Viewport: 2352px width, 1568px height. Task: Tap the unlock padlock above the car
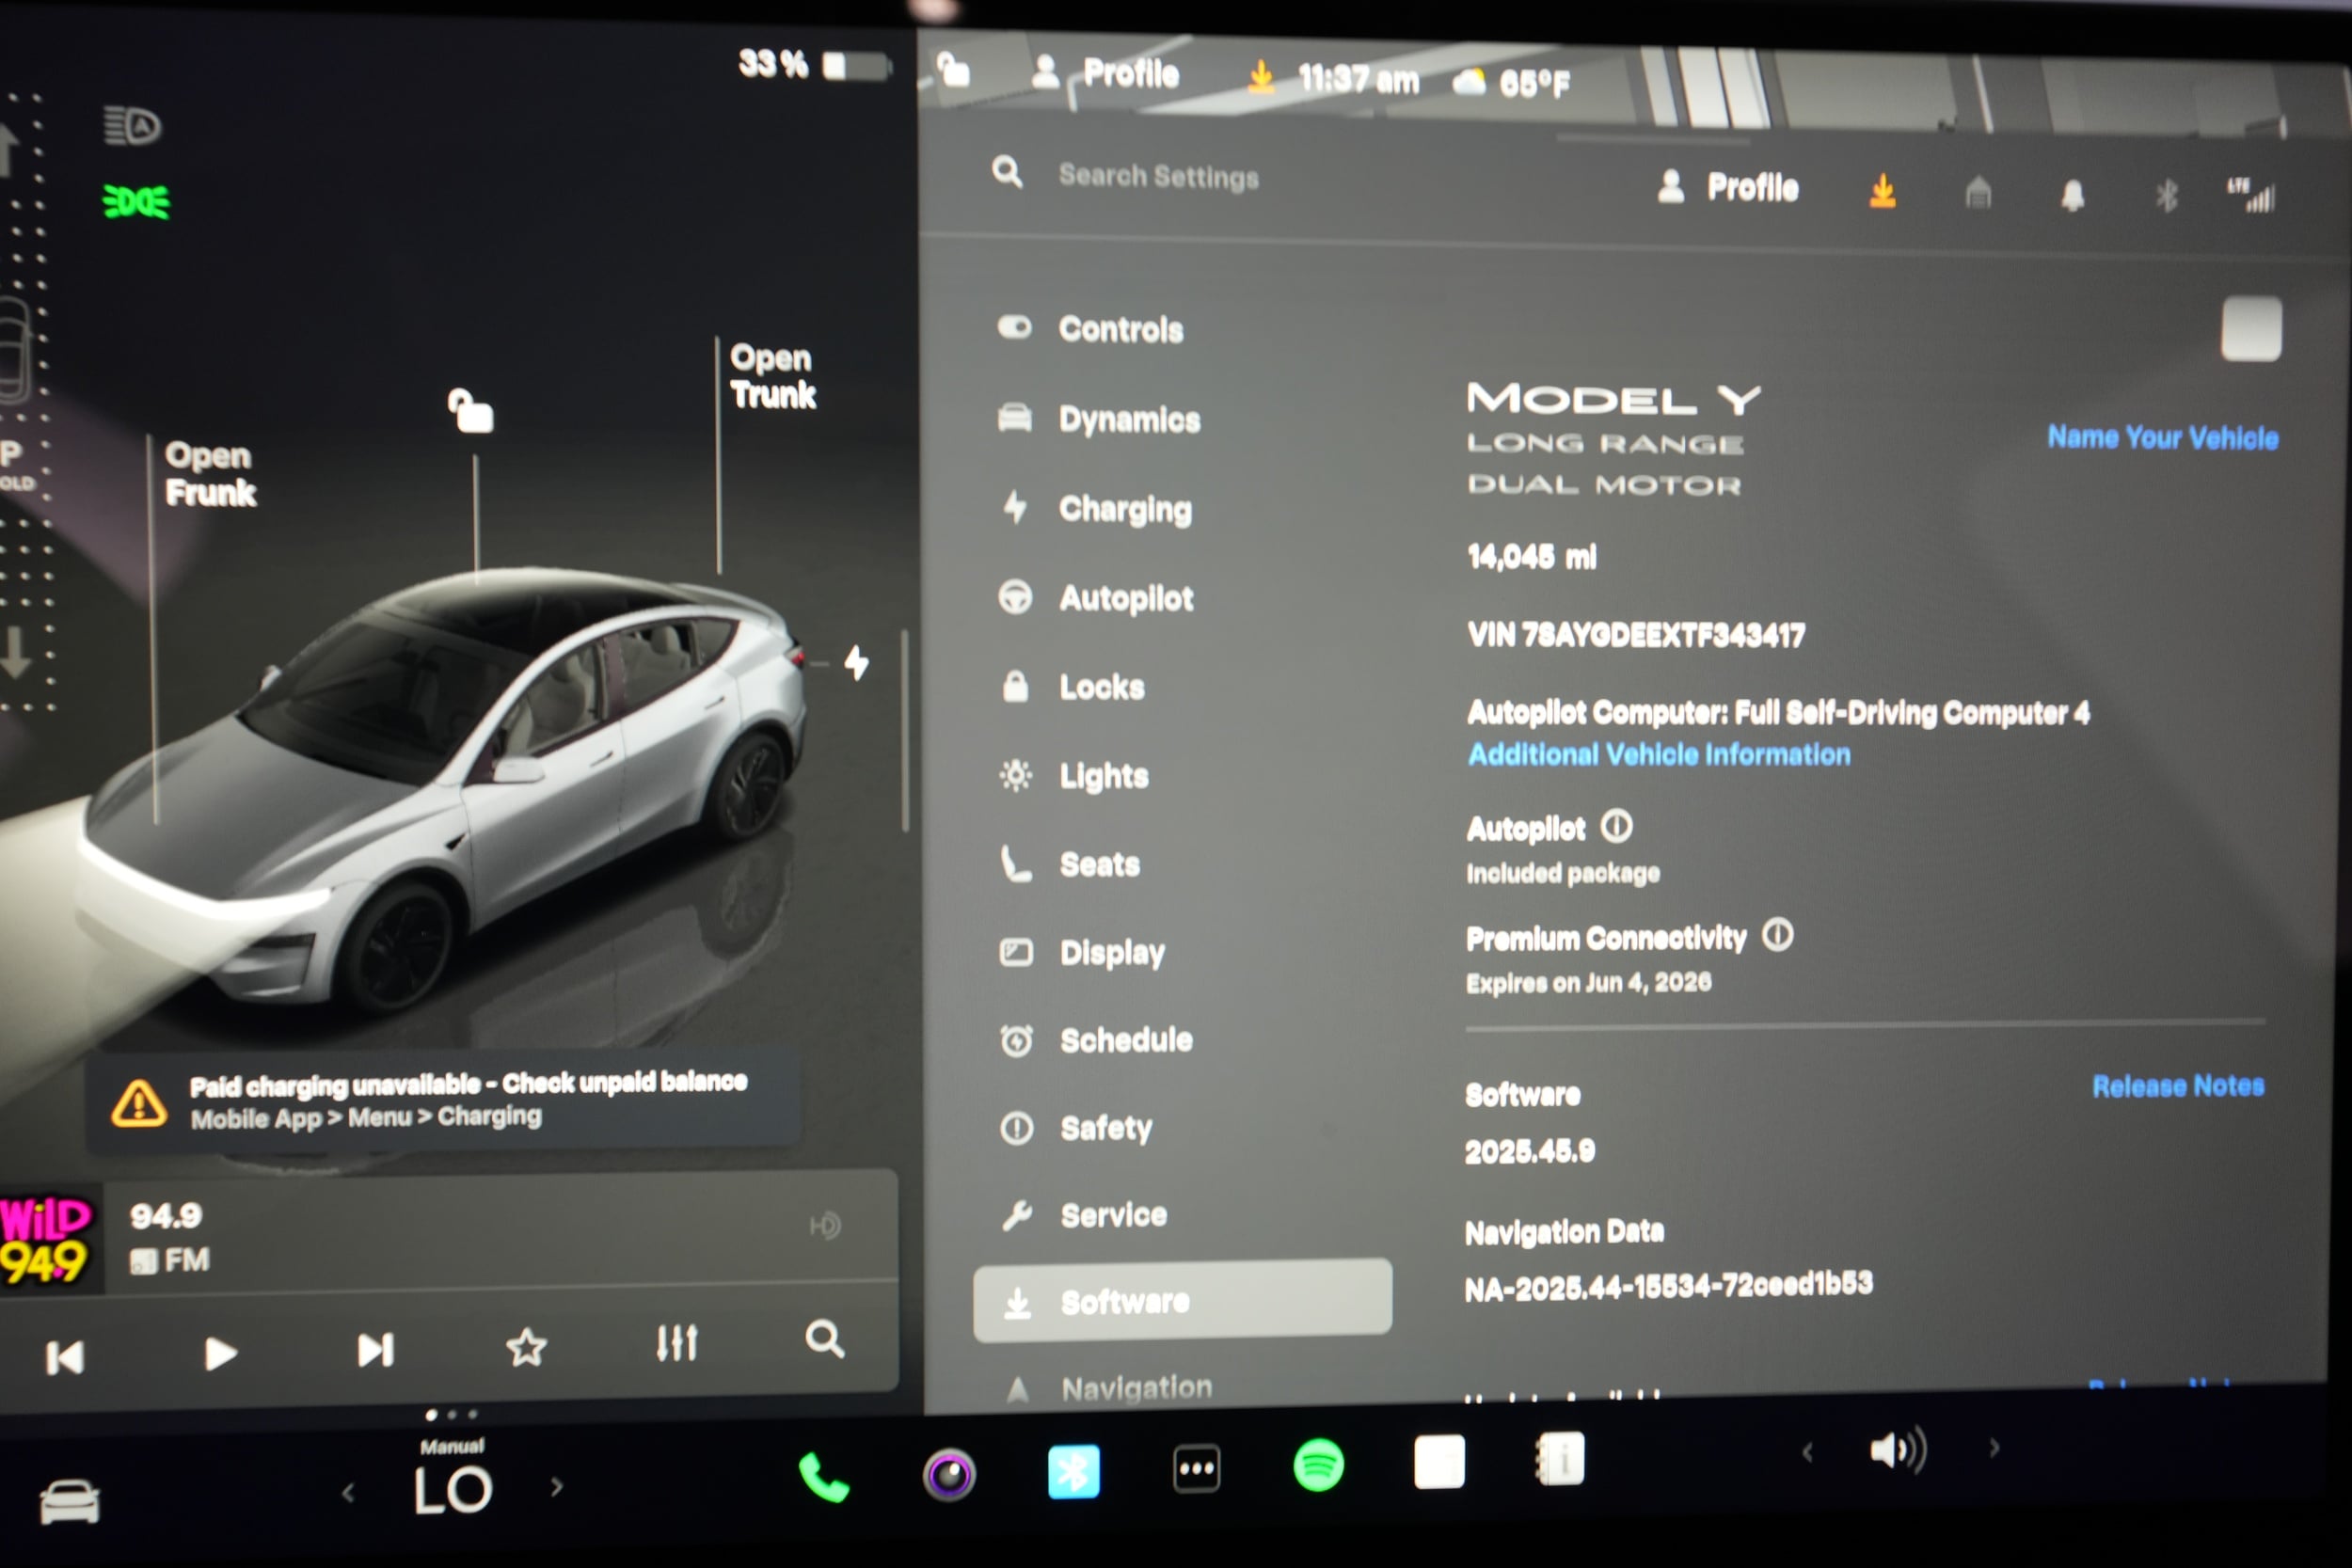point(471,411)
